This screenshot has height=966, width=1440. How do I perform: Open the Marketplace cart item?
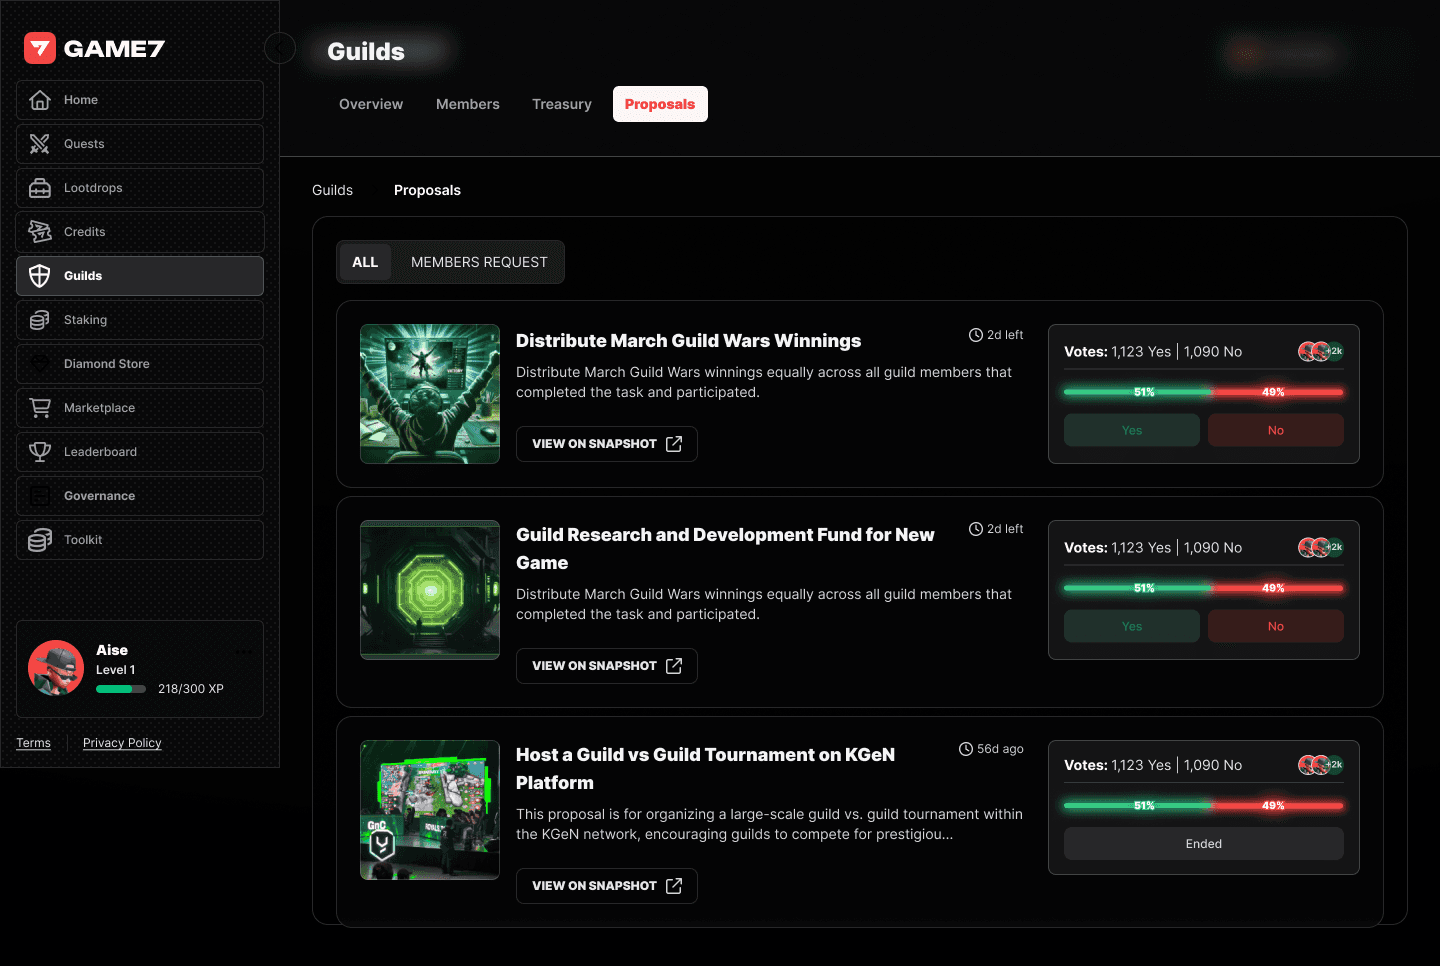(140, 408)
